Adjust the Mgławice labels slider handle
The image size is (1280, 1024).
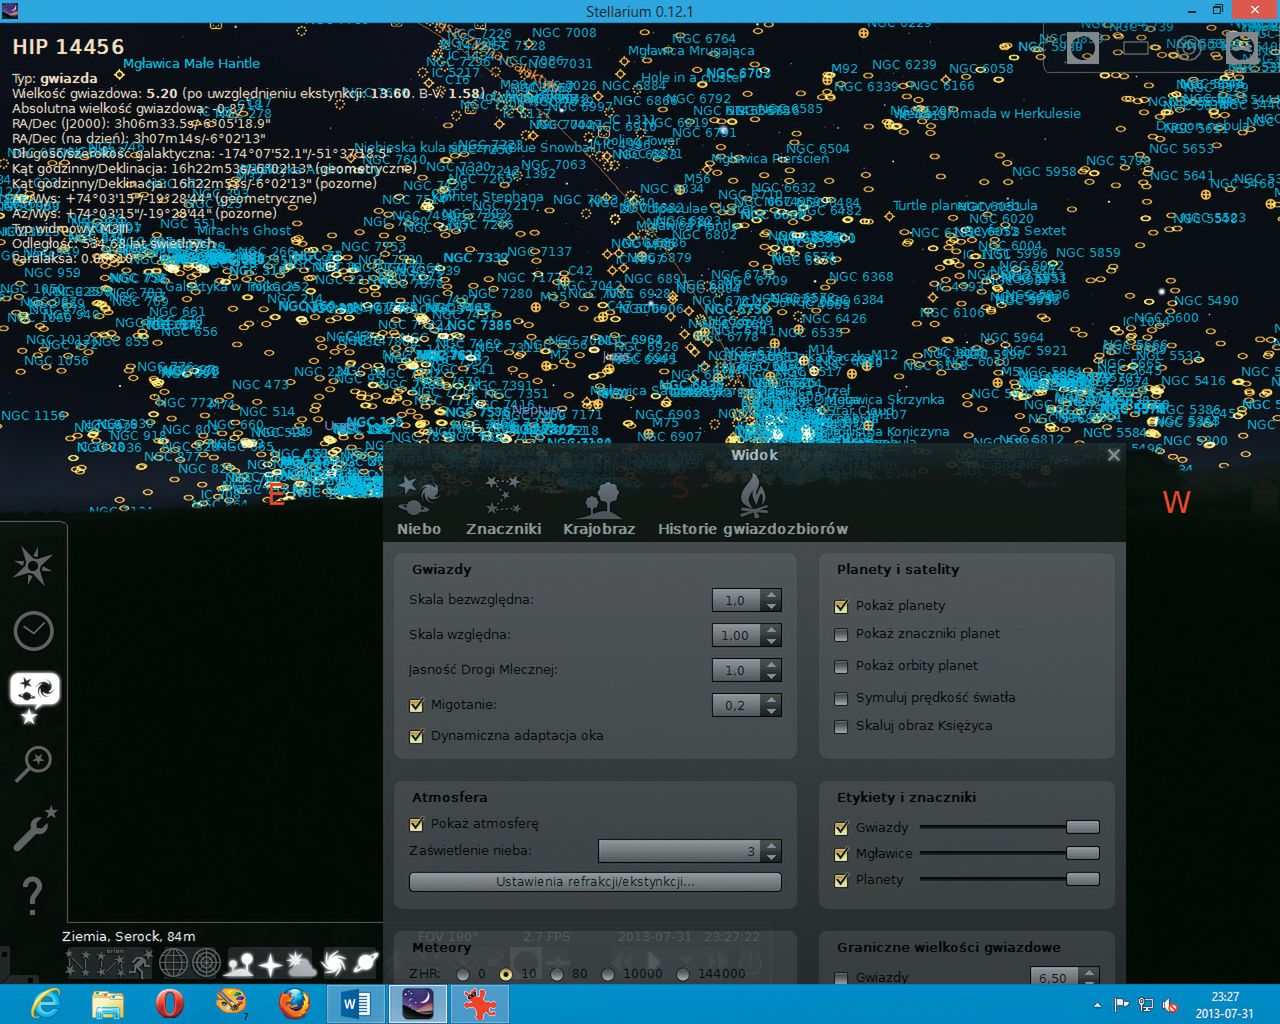1082,853
